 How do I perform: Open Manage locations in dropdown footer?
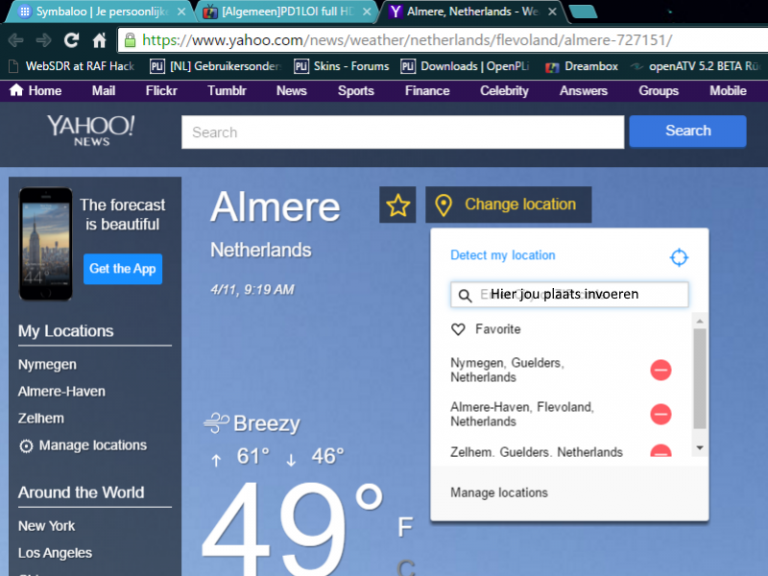tap(499, 493)
